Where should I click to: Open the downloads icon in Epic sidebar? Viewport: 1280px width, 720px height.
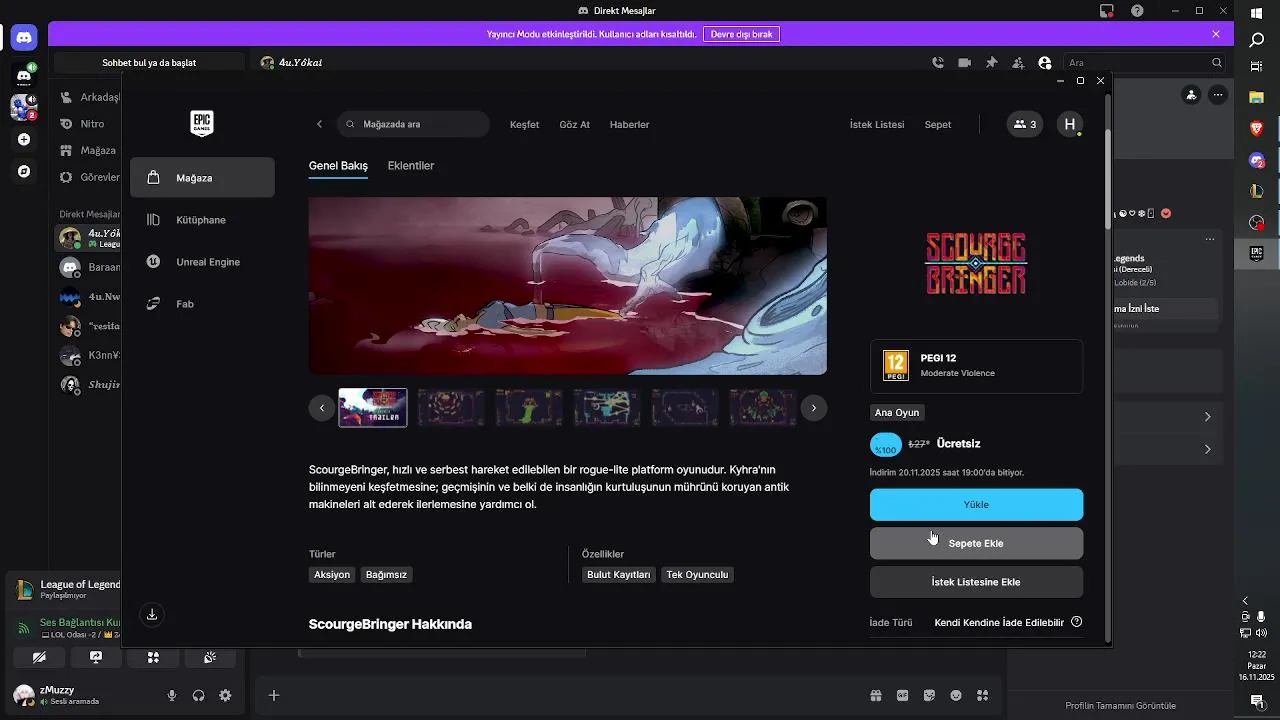click(x=152, y=614)
